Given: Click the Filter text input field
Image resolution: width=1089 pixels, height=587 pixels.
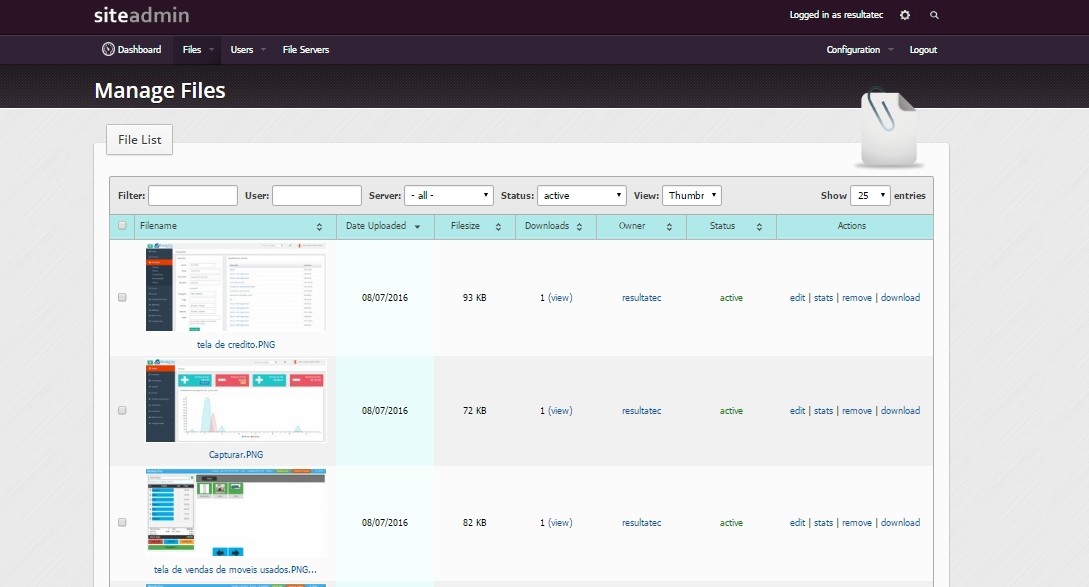Looking at the screenshot, I should coord(193,196).
